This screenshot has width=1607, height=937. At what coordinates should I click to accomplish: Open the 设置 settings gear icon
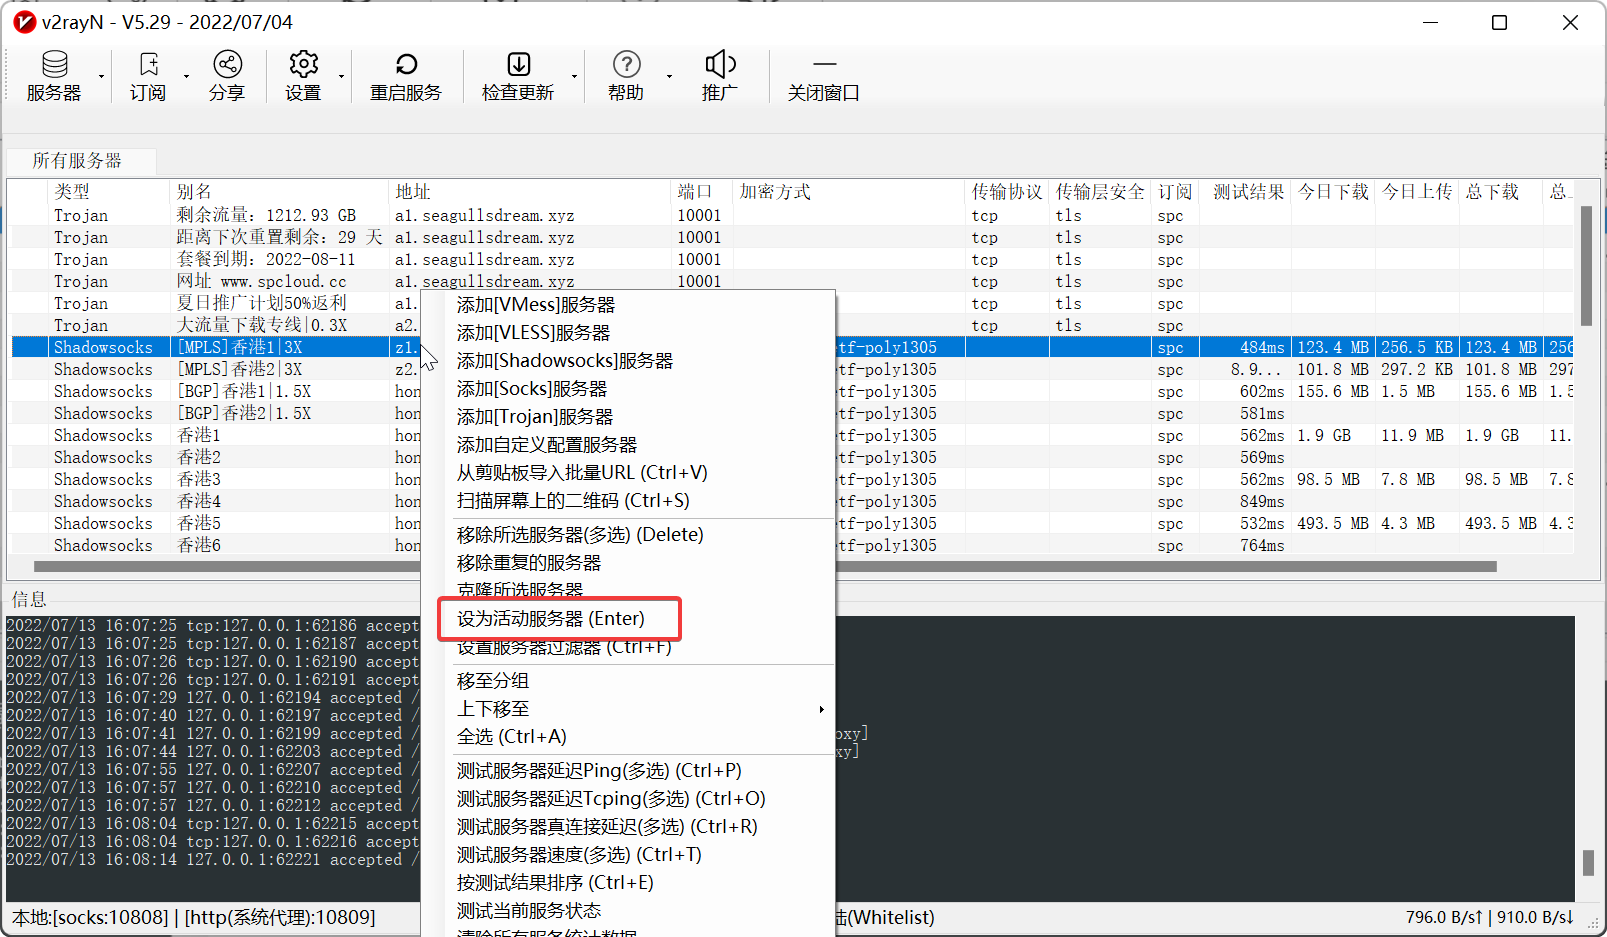(x=303, y=76)
